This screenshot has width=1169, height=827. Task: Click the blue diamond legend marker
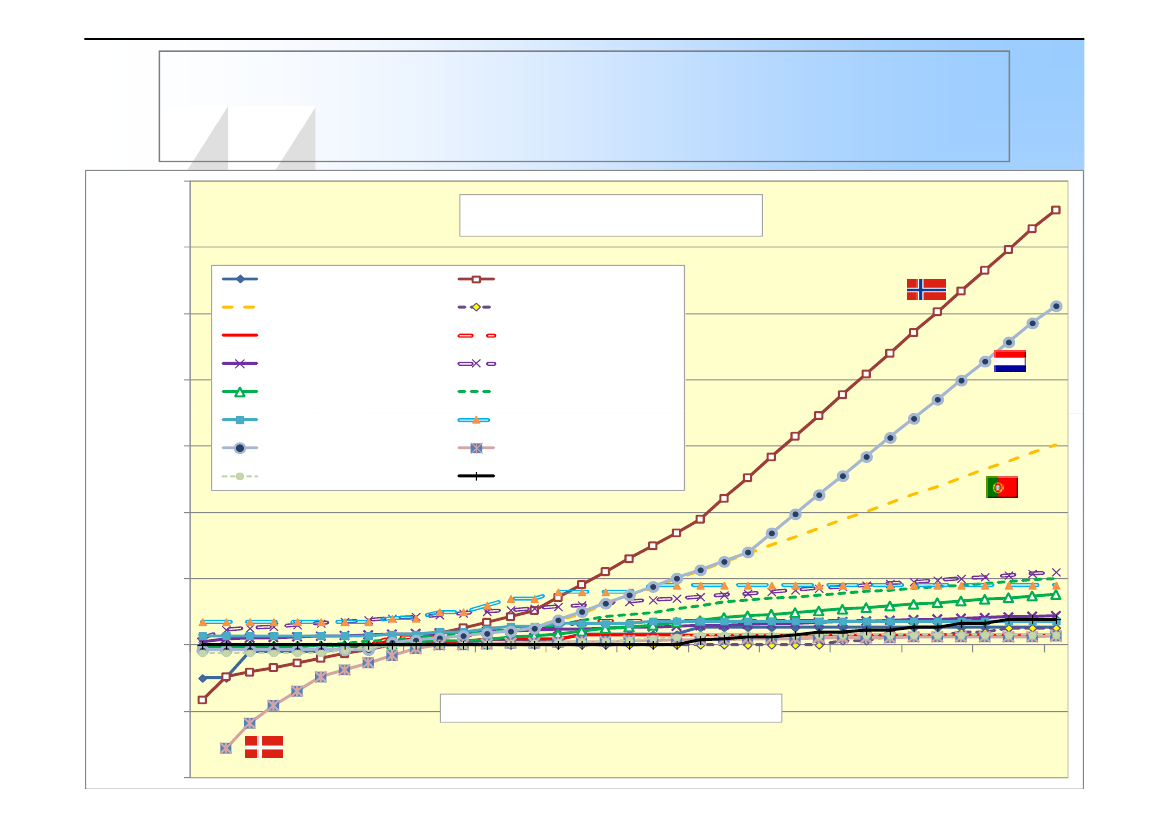[x=240, y=279]
